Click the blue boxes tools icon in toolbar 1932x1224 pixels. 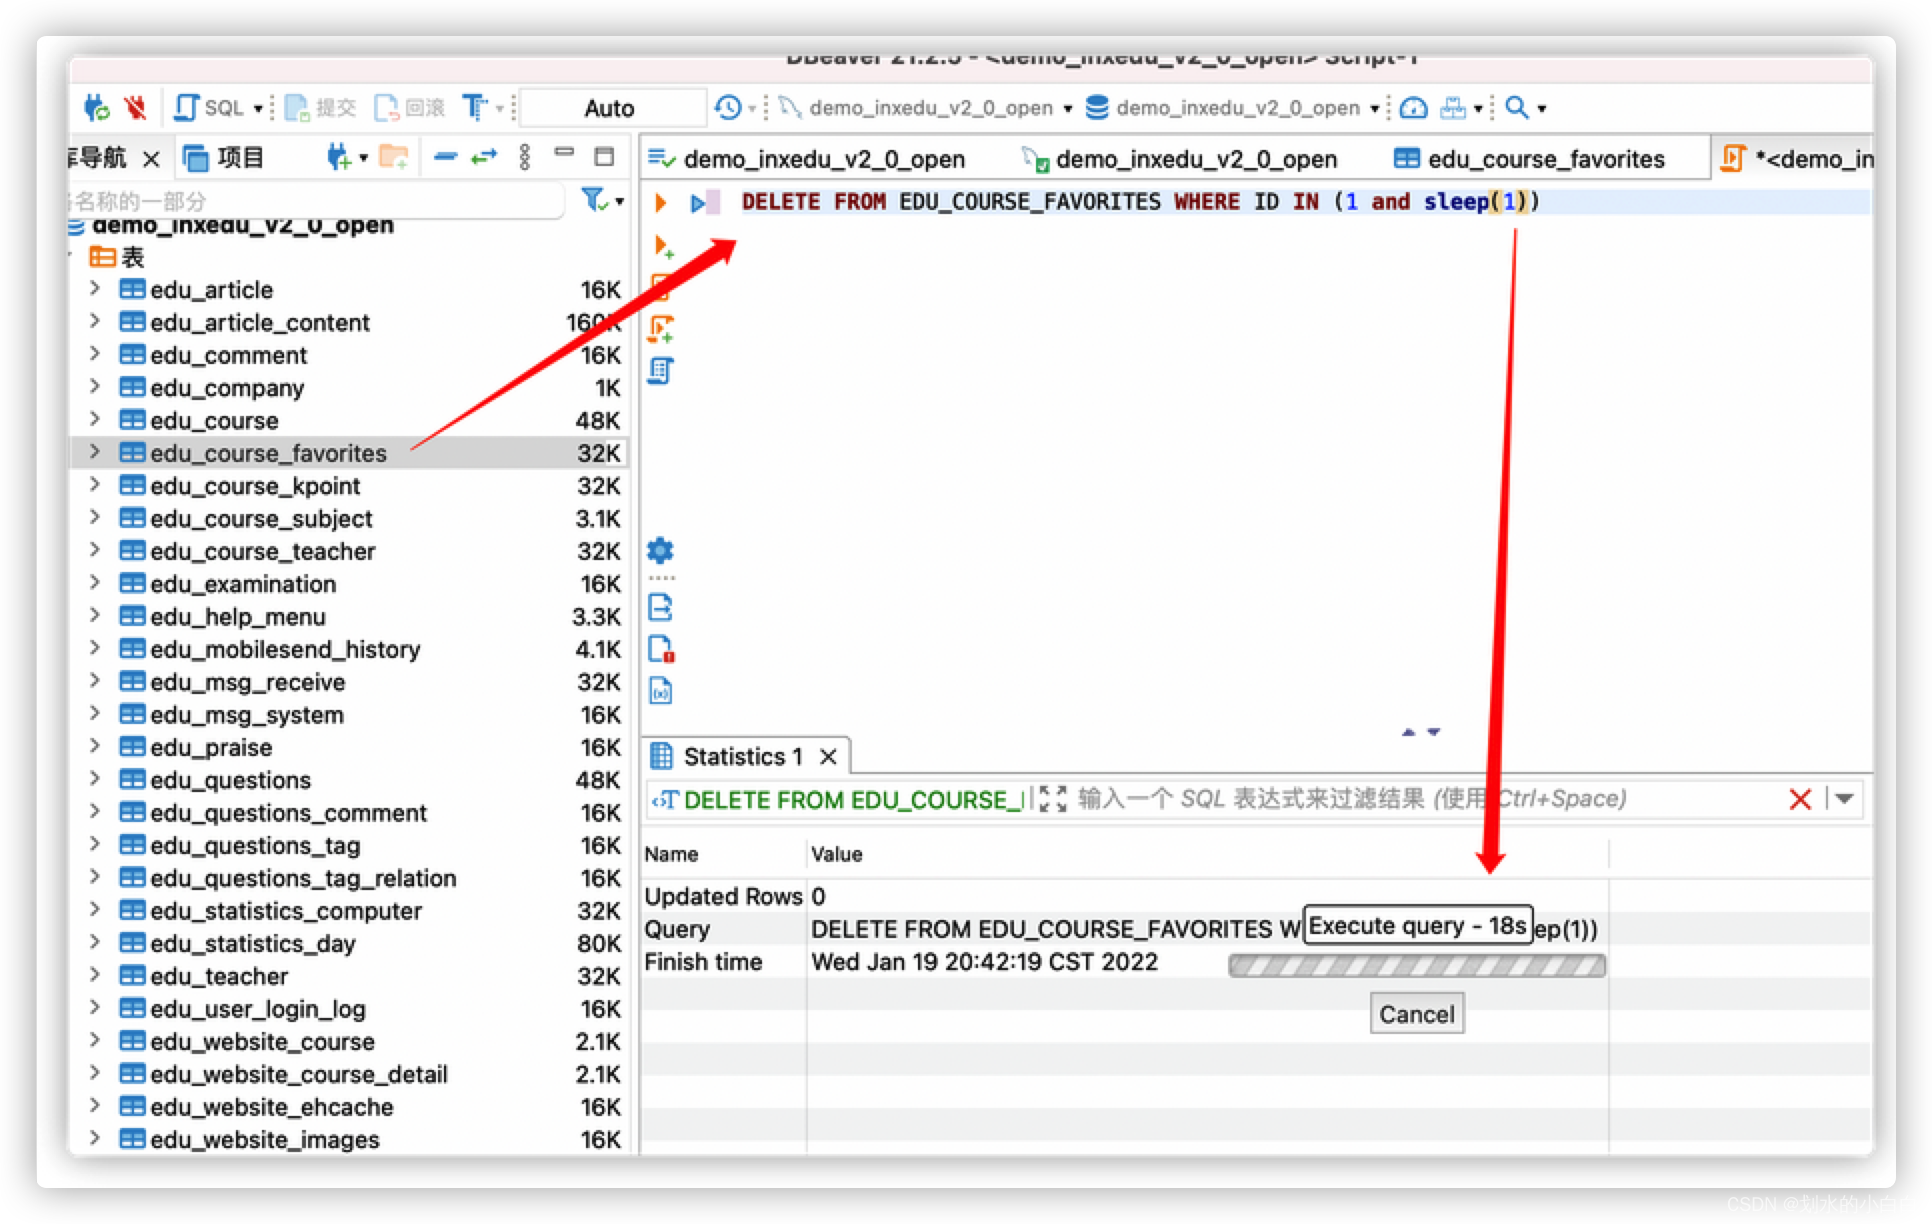[1453, 107]
